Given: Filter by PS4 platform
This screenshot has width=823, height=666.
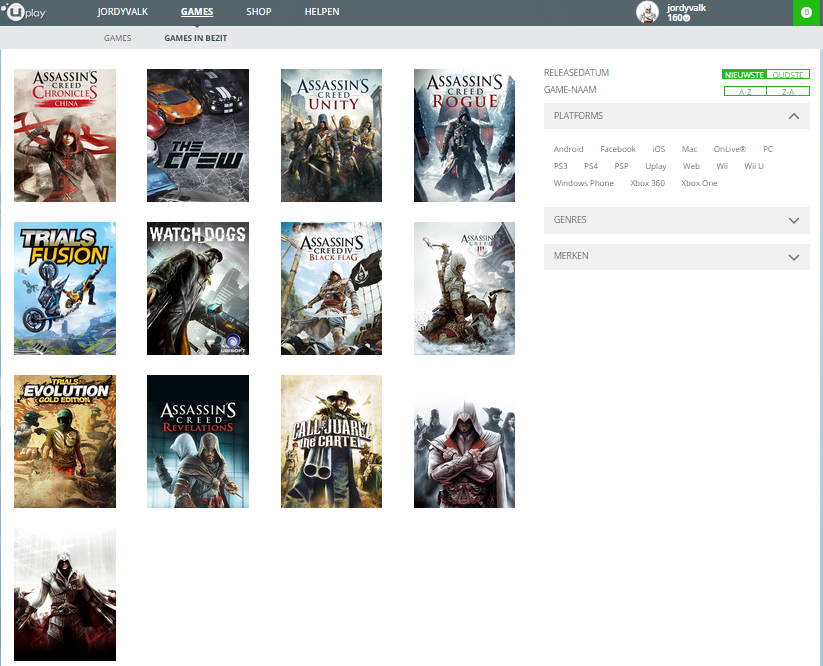Looking at the screenshot, I should (x=591, y=166).
